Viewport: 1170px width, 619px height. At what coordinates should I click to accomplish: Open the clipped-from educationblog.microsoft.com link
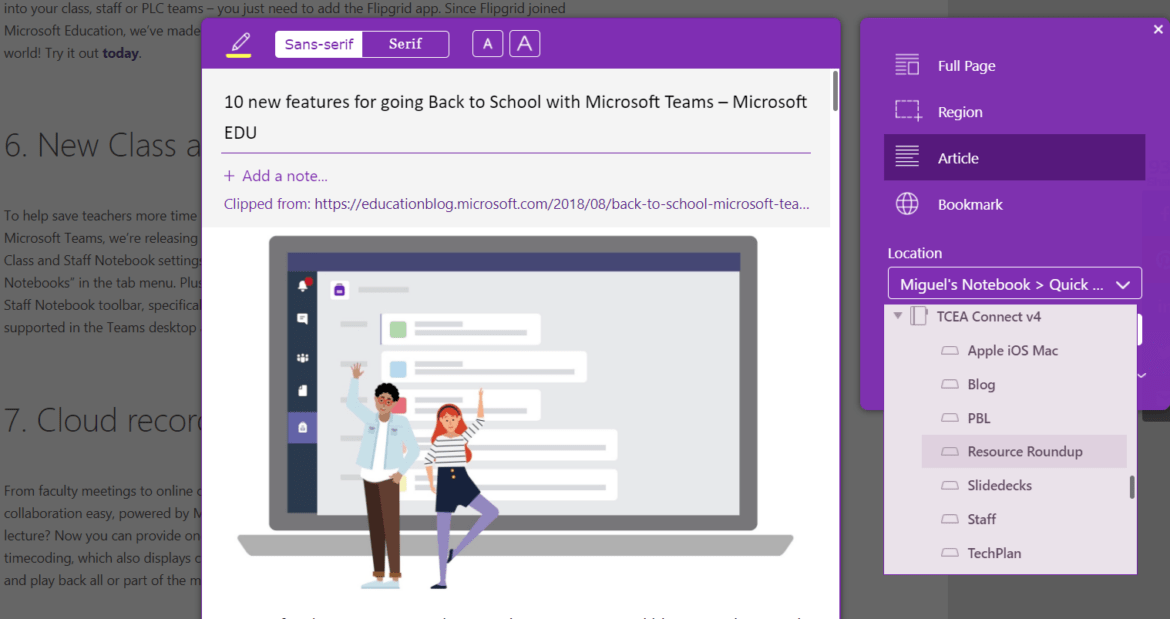pyautogui.click(x=562, y=204)
